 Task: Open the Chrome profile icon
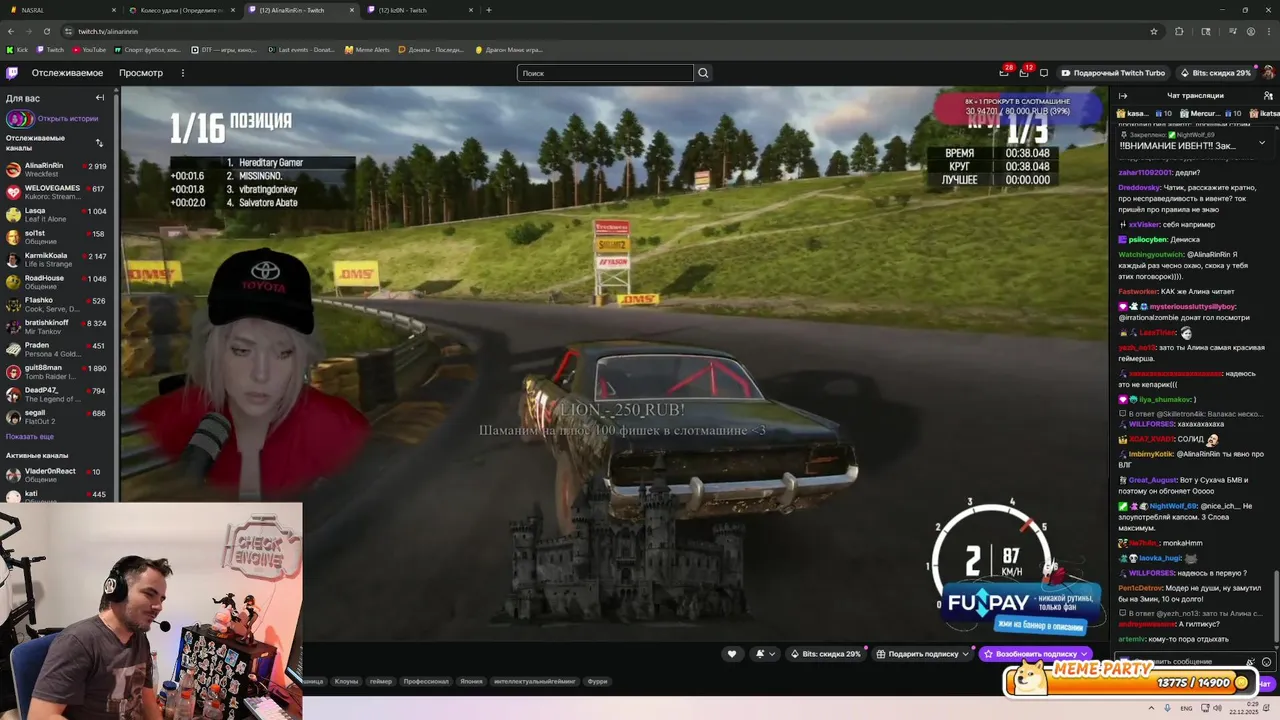click(1250, 31)
